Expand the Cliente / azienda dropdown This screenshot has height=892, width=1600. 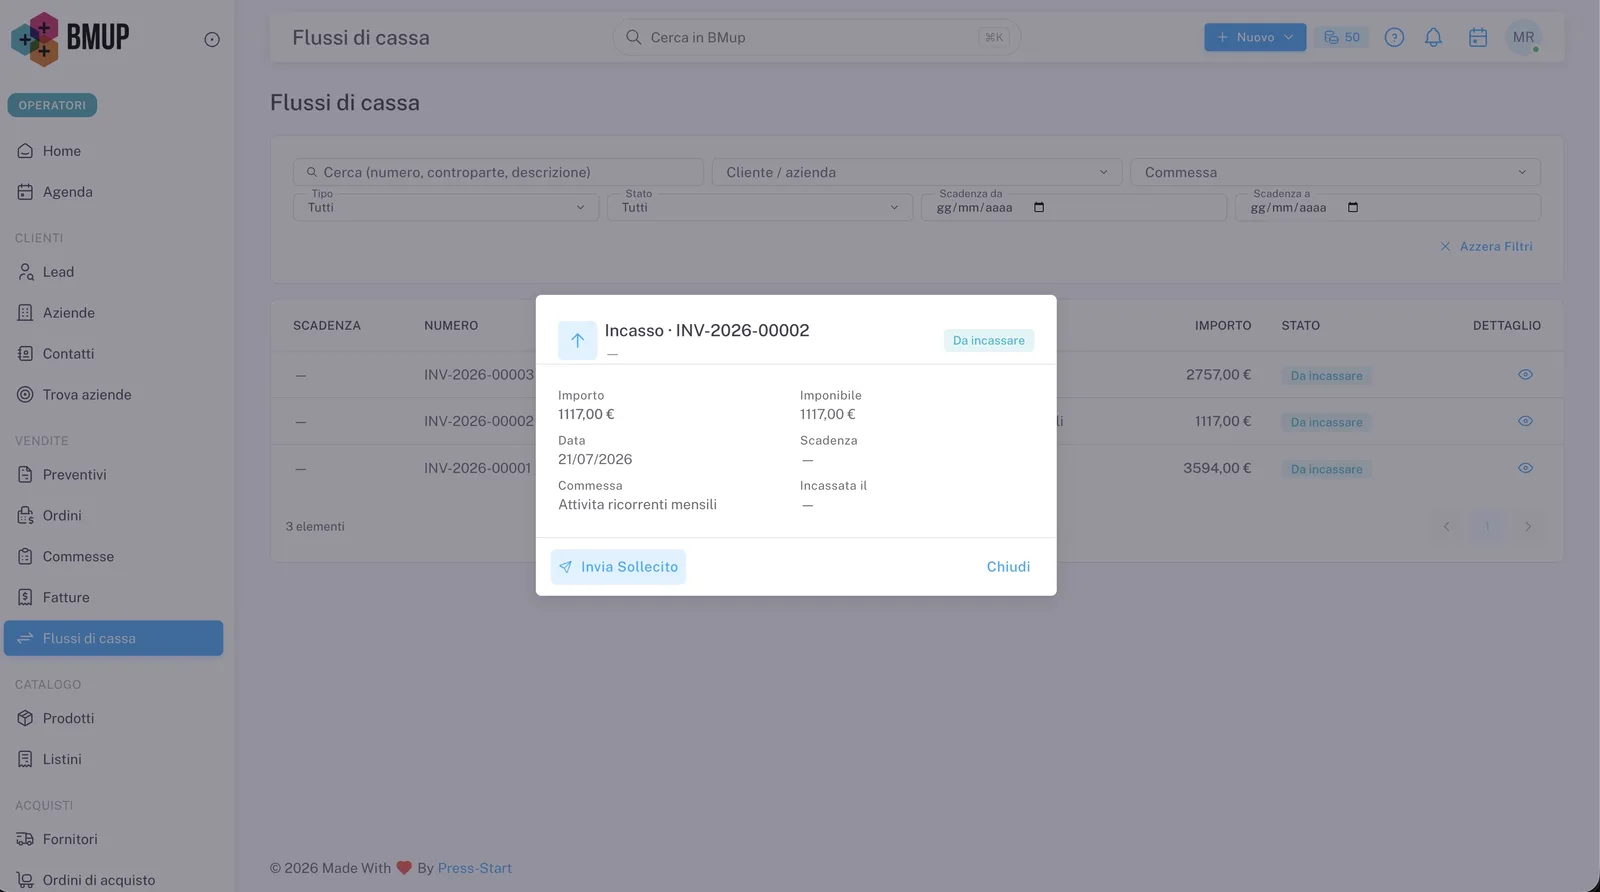coord(916,172)
